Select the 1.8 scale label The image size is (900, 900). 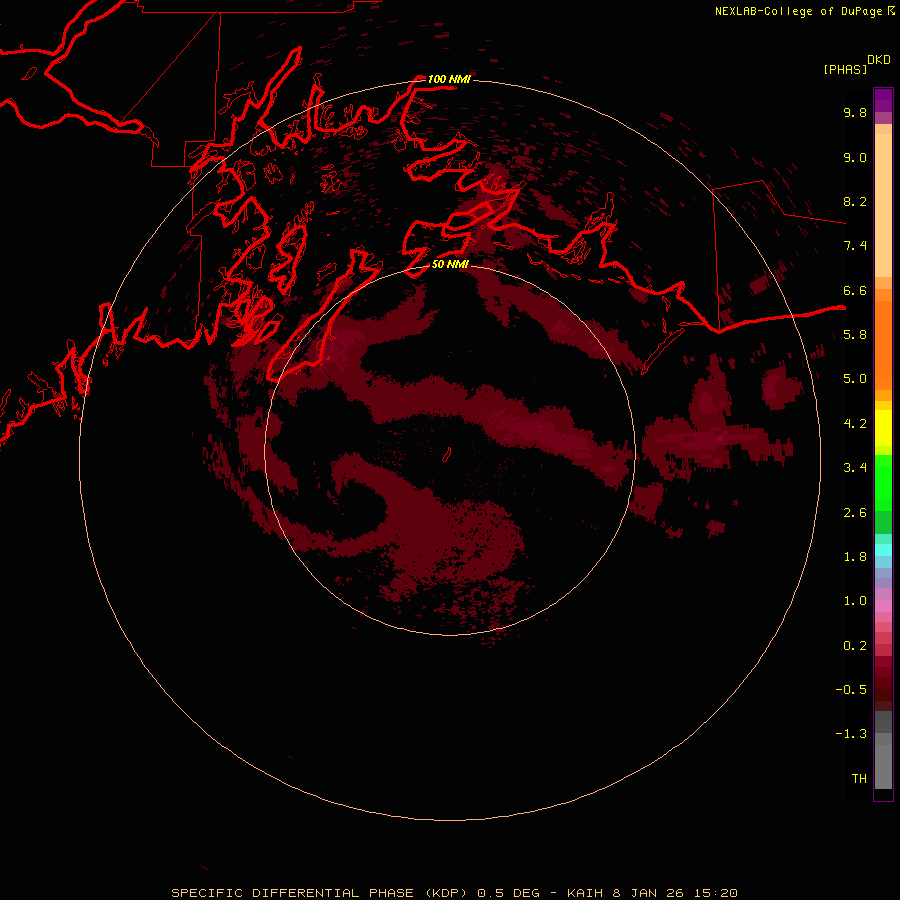tap(855, 556)
